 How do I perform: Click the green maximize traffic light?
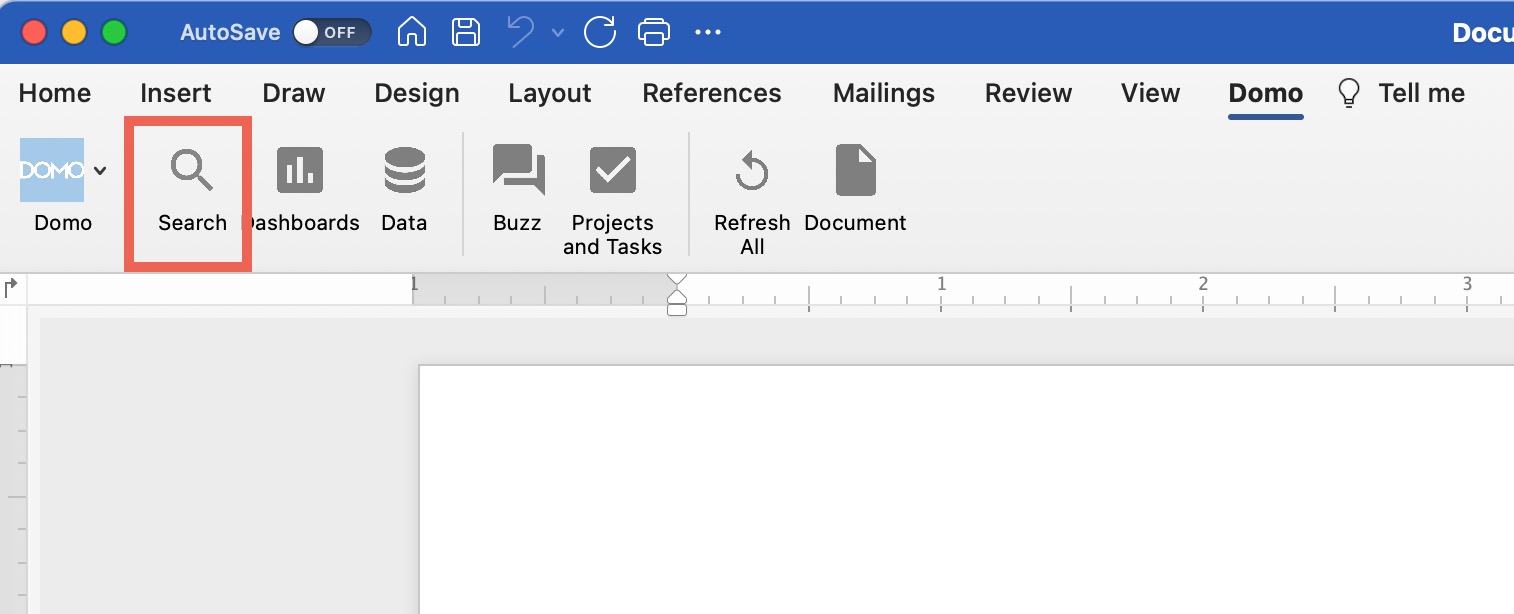(x=114, y=31)
